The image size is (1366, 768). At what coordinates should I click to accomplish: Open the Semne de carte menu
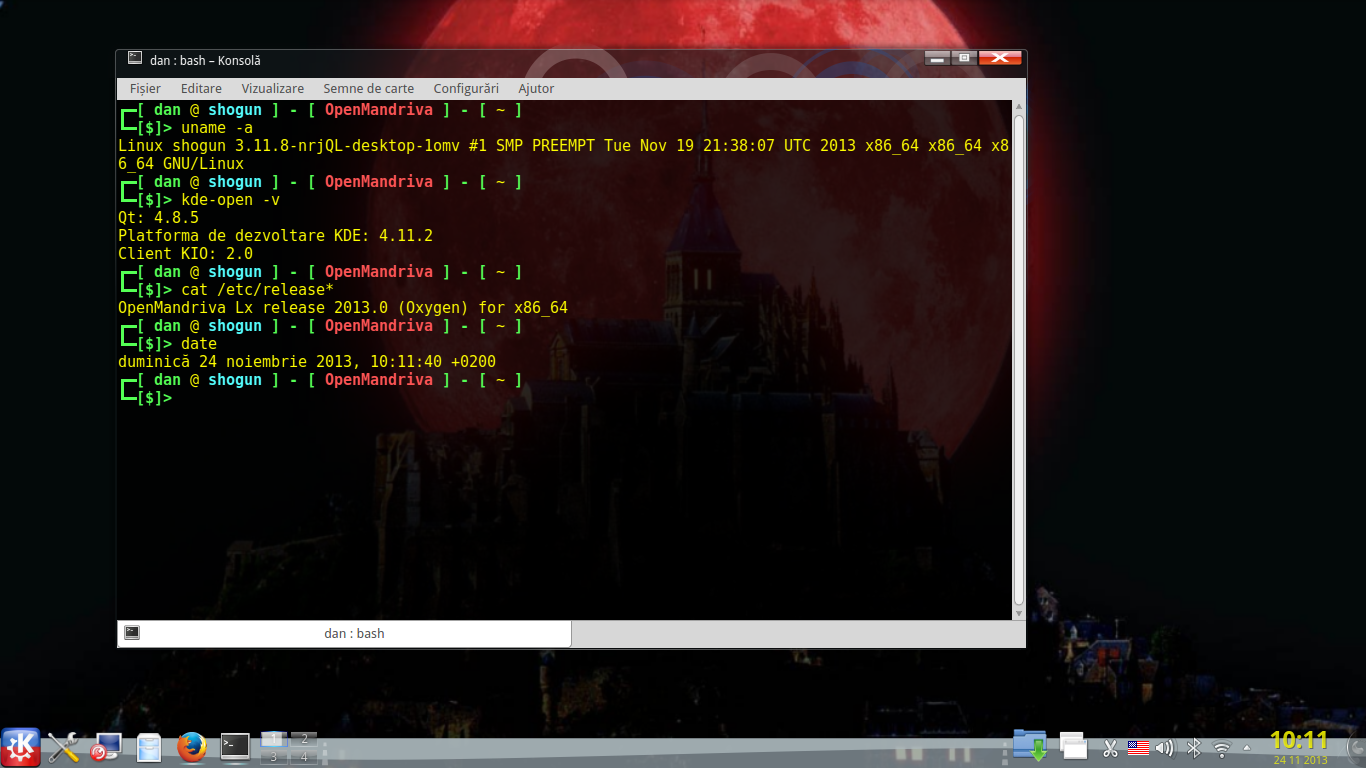point(368,88)
